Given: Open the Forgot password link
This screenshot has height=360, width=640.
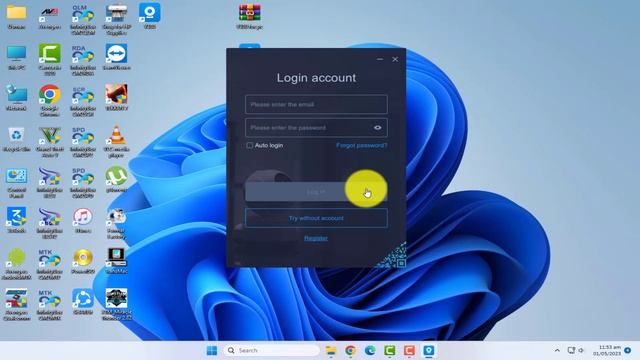Looking at the screenshot, I should tap(362, 145).
